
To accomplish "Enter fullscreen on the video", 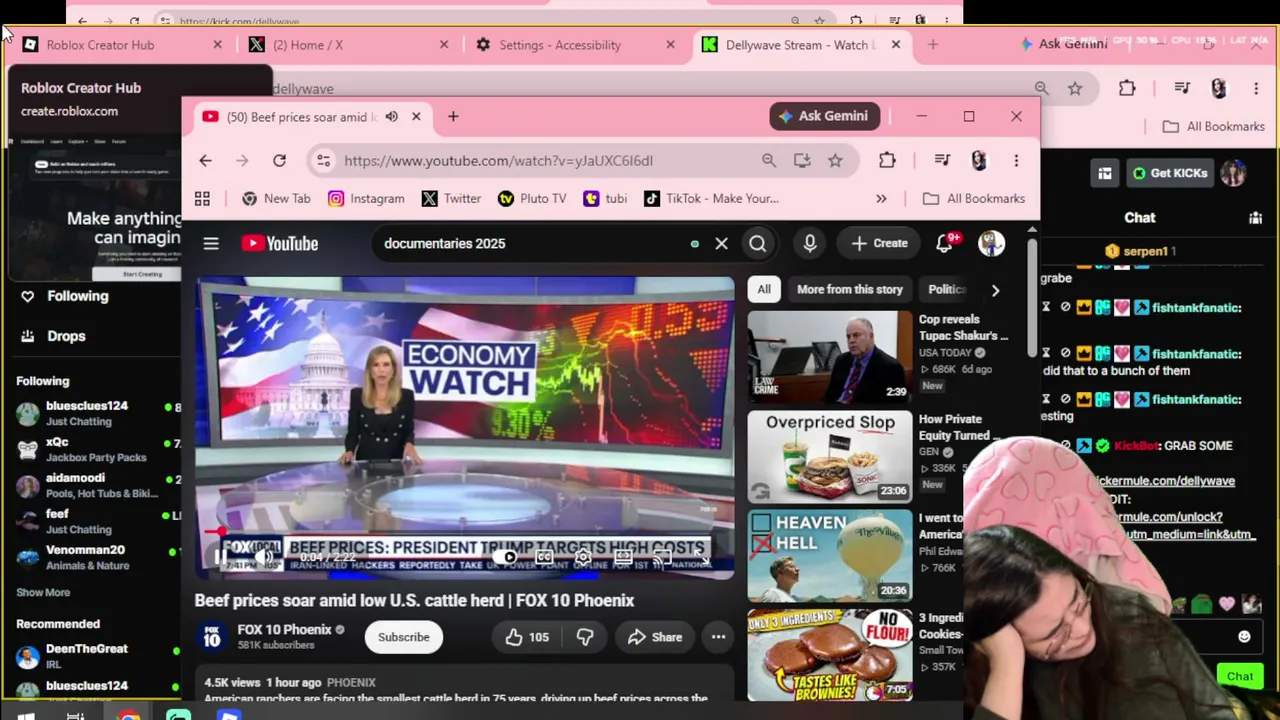I will click(x=703, y=557).
